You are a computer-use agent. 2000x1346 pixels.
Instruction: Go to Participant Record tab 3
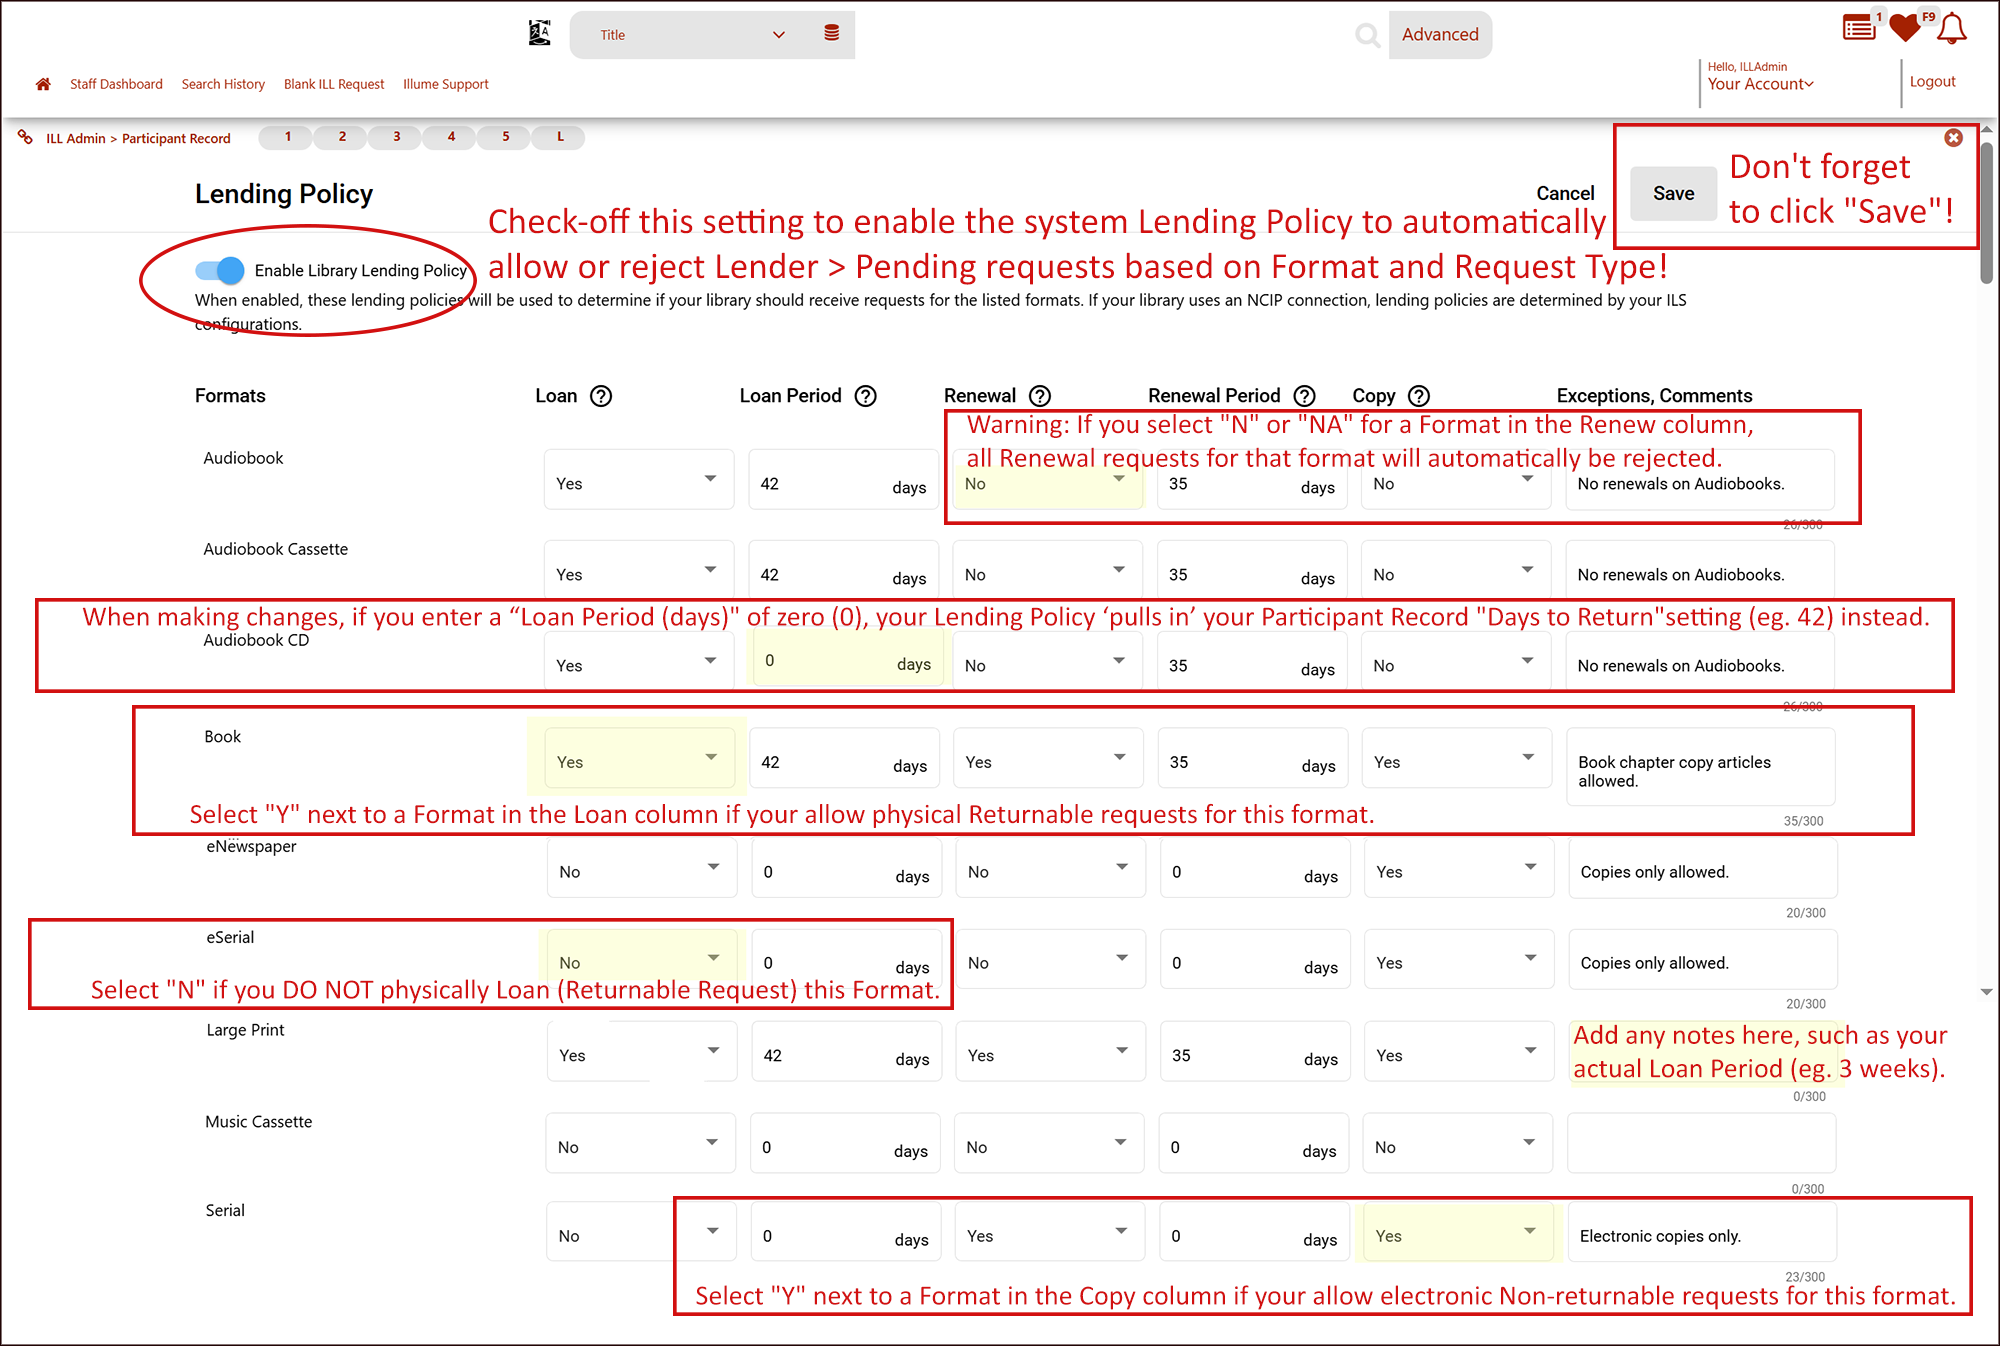pyautogui.click(x=397, y=137)
